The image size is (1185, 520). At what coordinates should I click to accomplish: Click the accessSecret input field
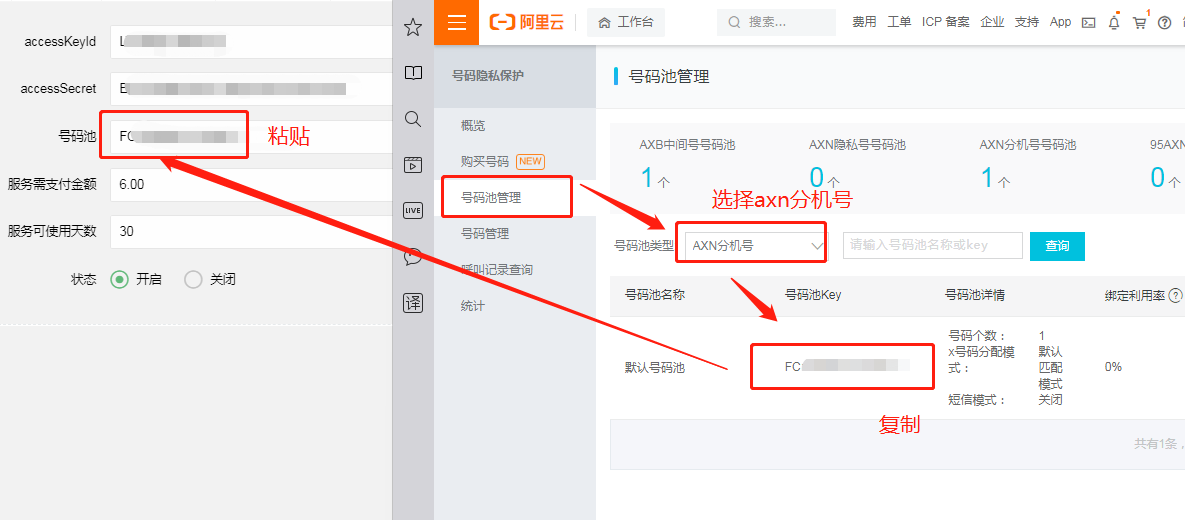click(x=251, y=89)
